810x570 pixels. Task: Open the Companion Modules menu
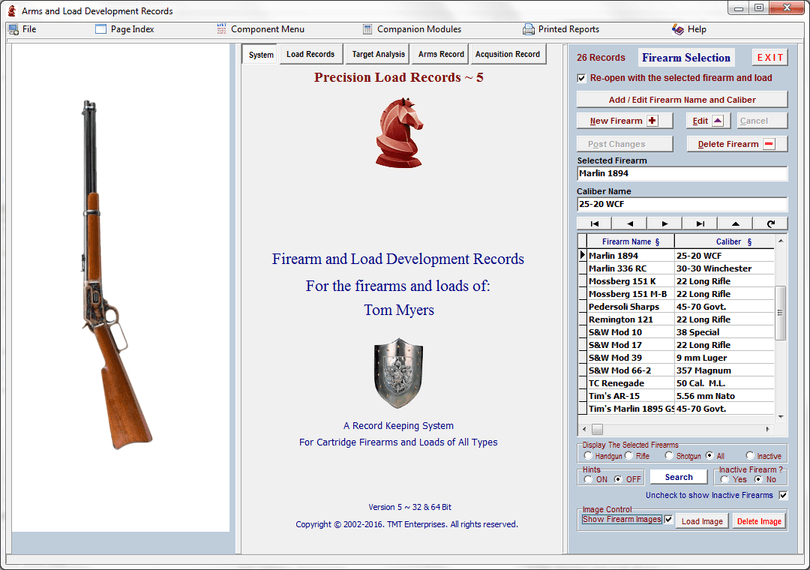point(411,29)
